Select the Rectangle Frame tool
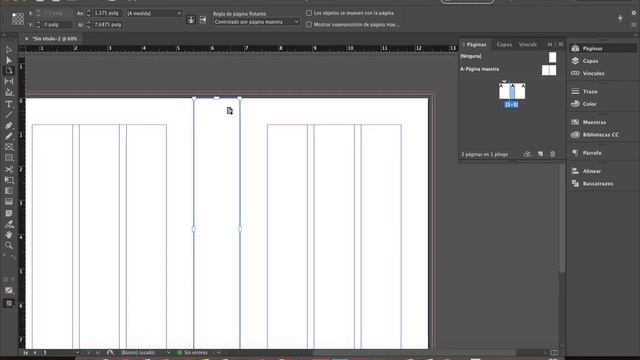Image resolution: width=640 pixels, height=360 pixels. pyautogui.click(x=9, y=147)
